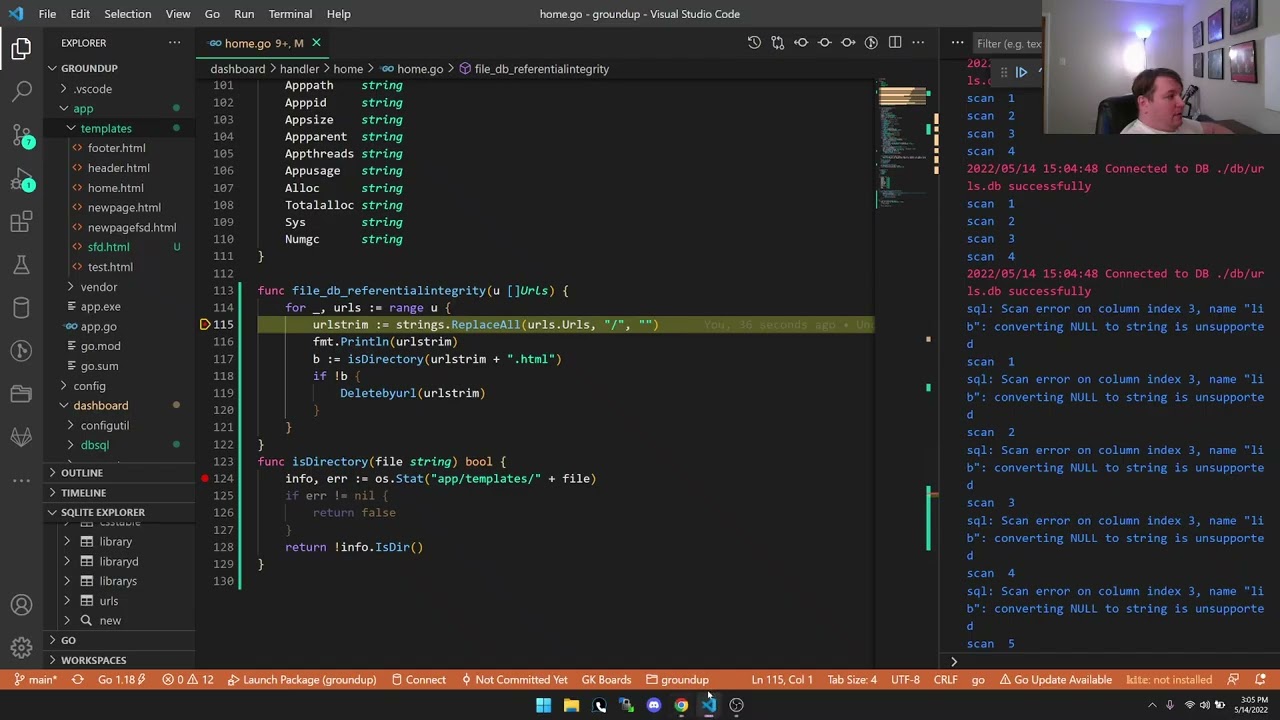Open file history clock icon in editor toolbar

click(754, 43)
